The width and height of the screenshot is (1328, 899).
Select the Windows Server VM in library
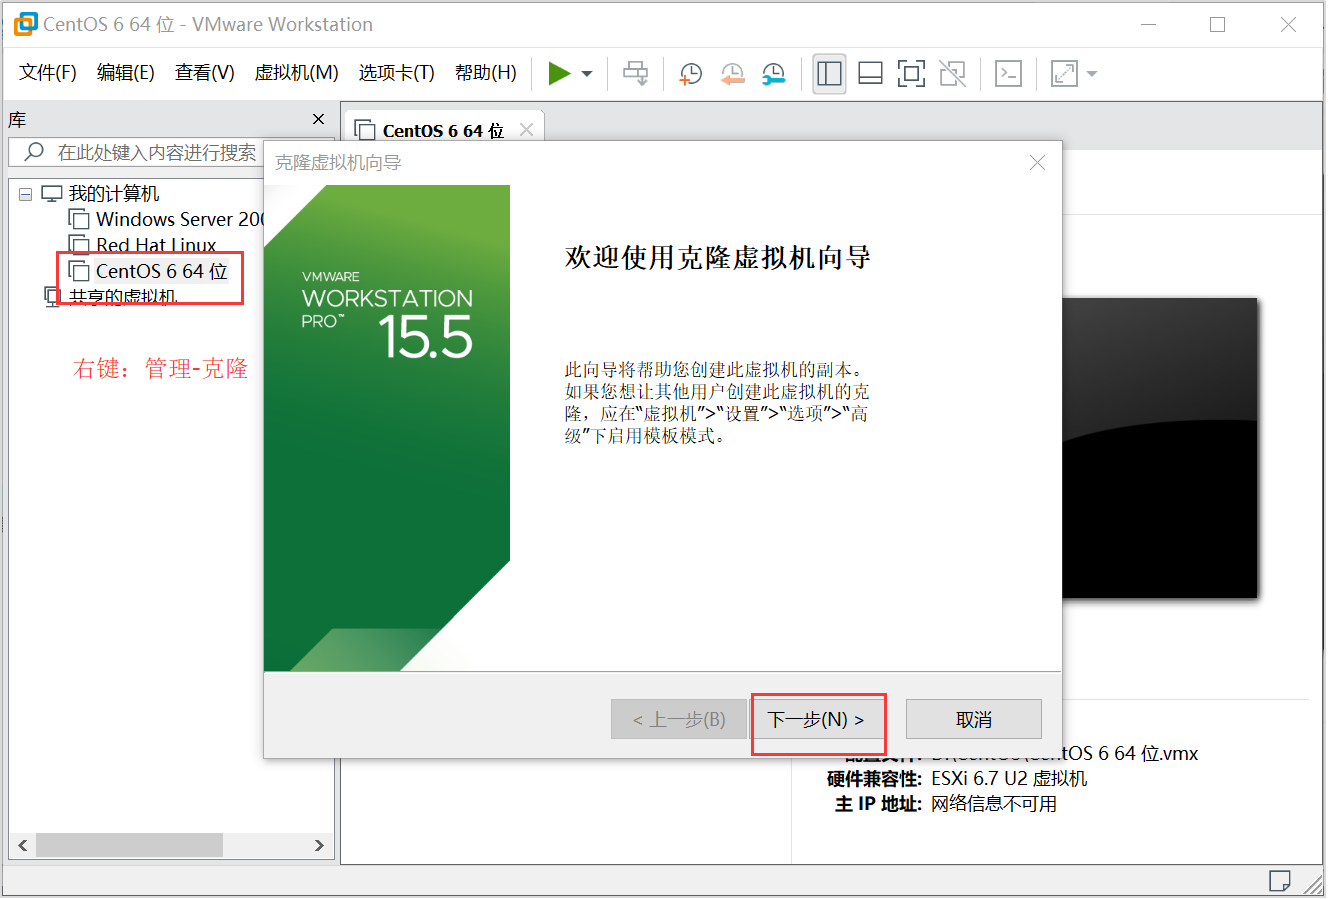[x=166, y=219]
